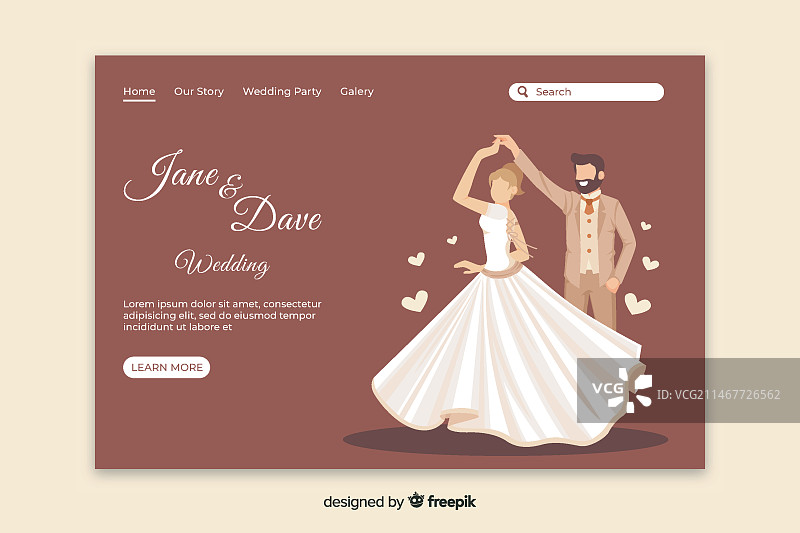
Task: Navigate to the Galery page
Action: click(x=357, y=92)
